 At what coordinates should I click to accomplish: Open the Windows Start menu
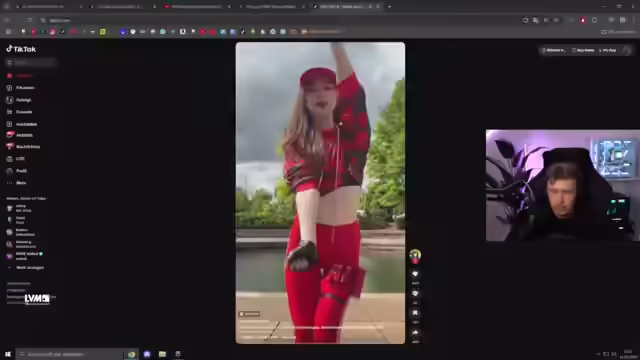tap(8, 354)
